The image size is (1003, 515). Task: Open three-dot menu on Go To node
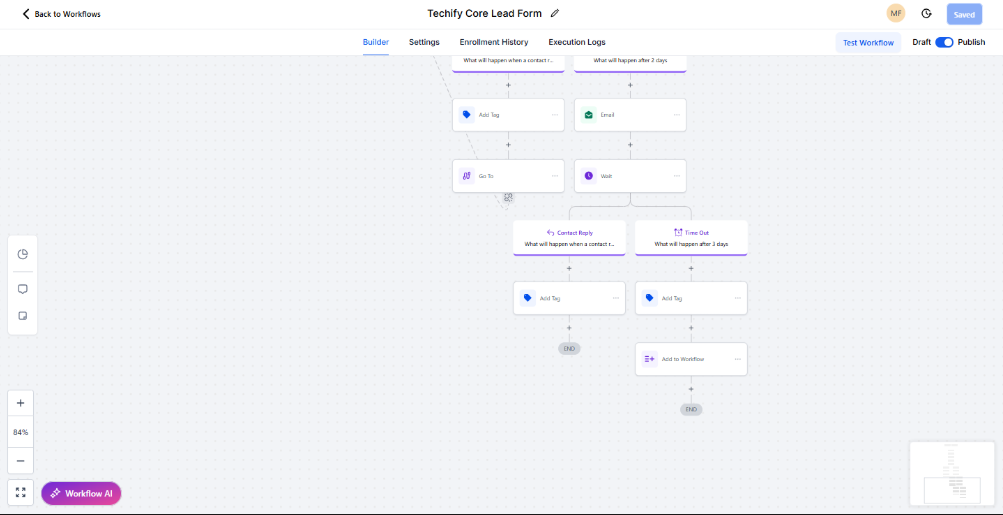[555, 176]
